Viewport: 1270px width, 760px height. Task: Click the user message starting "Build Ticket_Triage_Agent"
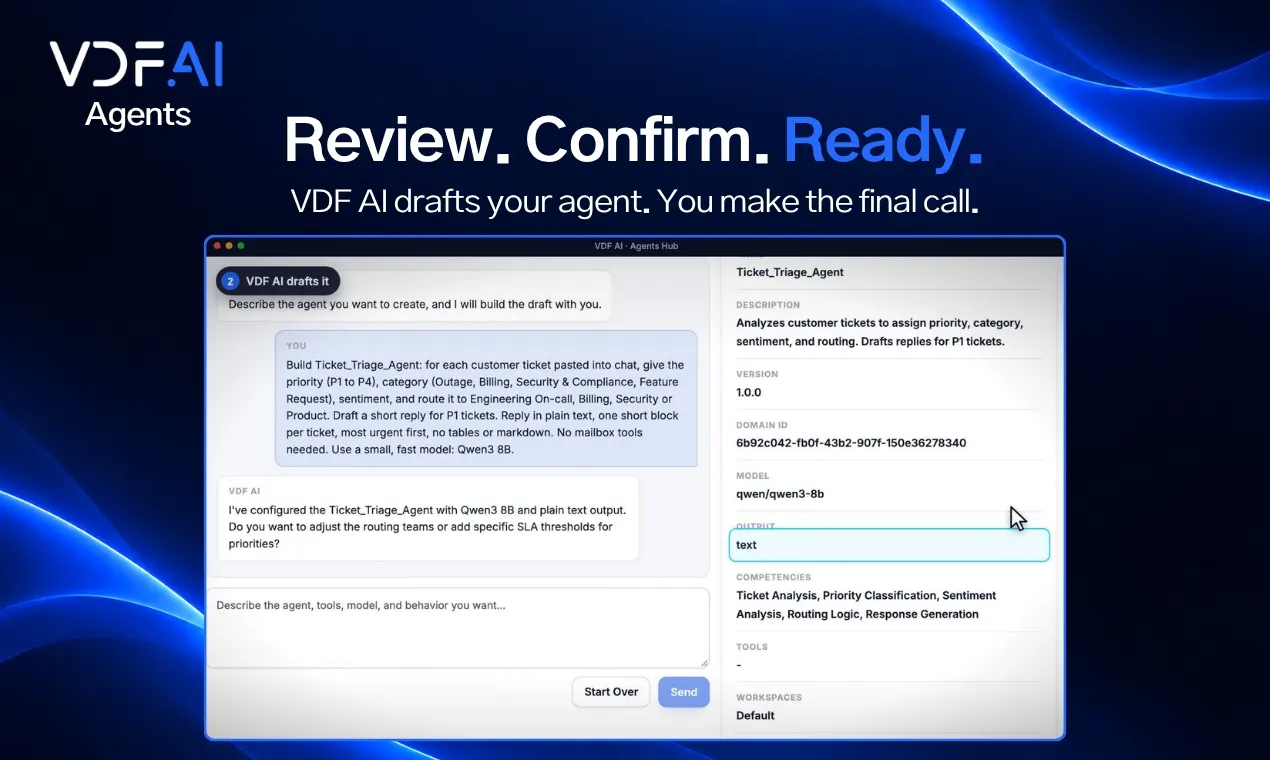(486, 399)
